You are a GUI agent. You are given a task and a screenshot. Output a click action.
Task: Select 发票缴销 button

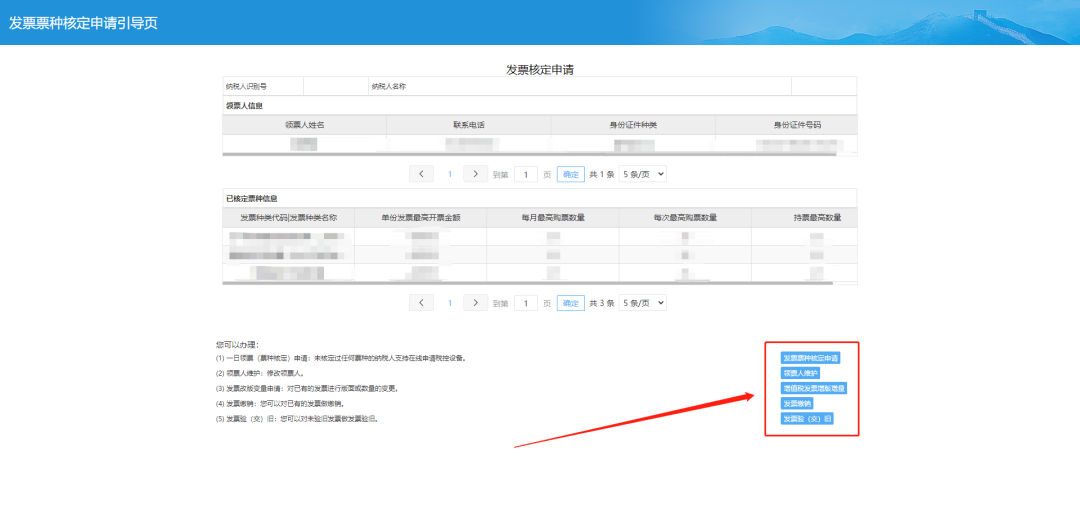[797, 403]
